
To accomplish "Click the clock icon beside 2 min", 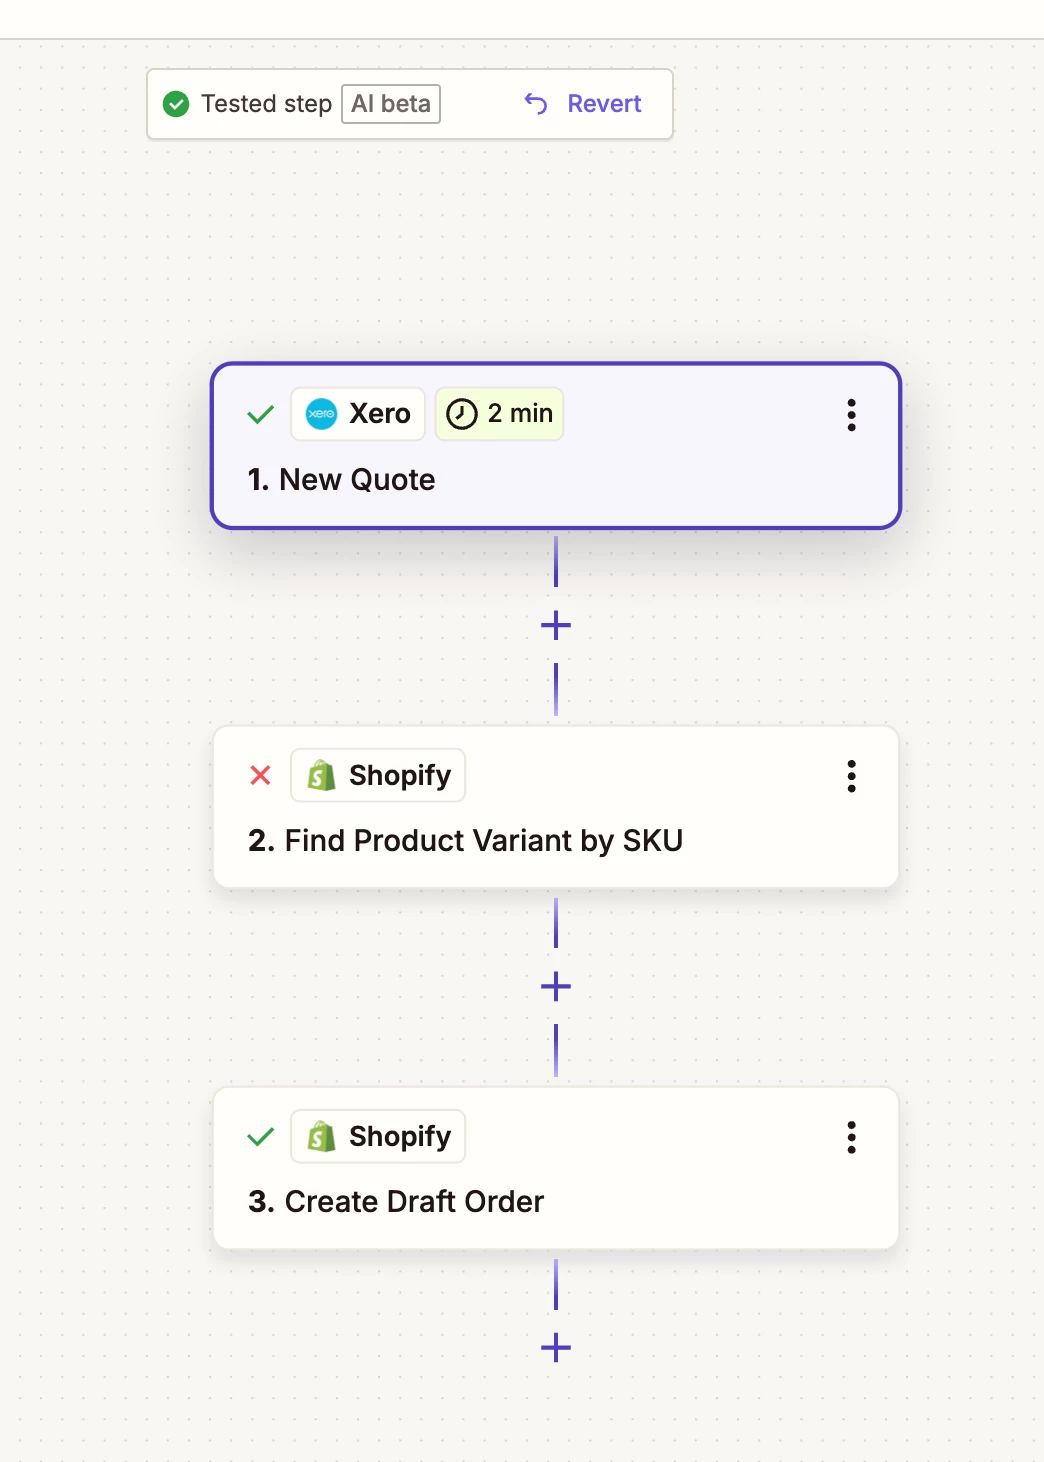I will [x=462, y=414].
